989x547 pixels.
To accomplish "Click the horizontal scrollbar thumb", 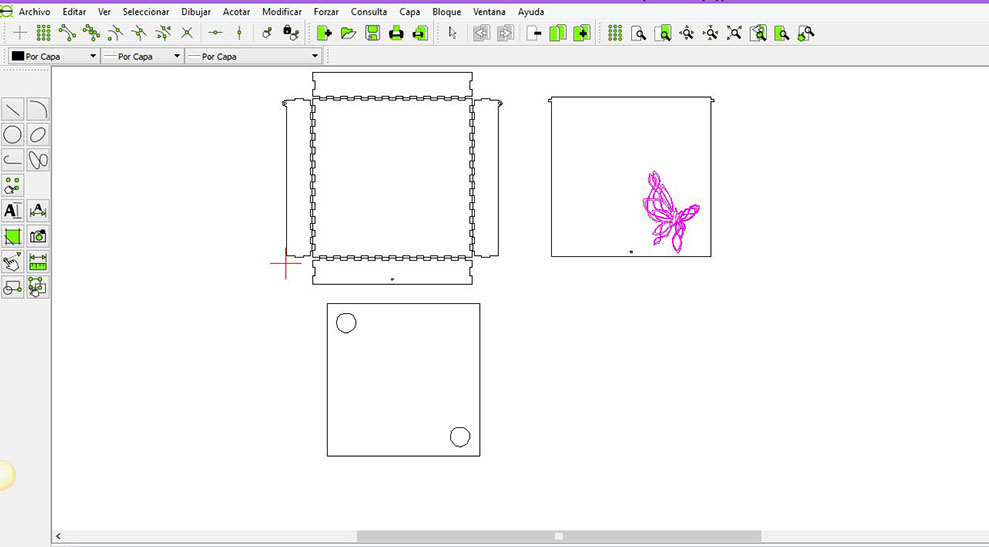I will pyautogui.click(x=559, y=536).
